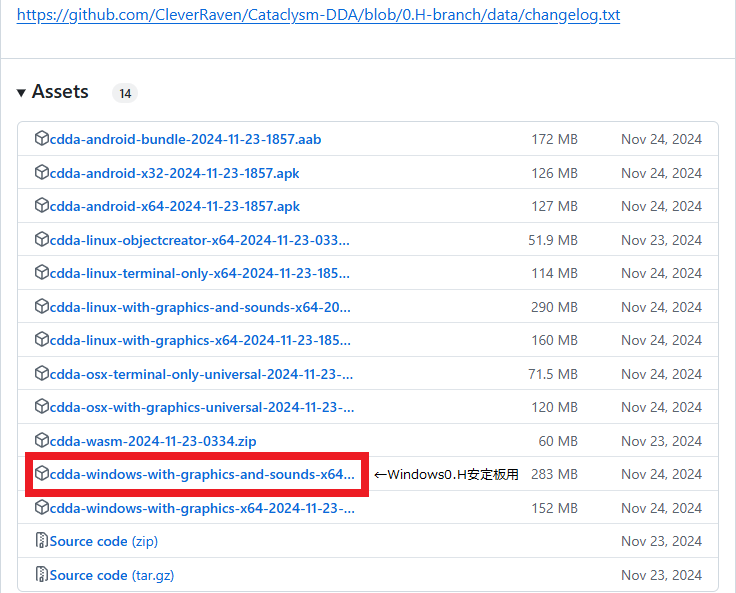
Task: Click package icon beside windows-with-graphics-and-sounds
Action: tap(42, 473)
